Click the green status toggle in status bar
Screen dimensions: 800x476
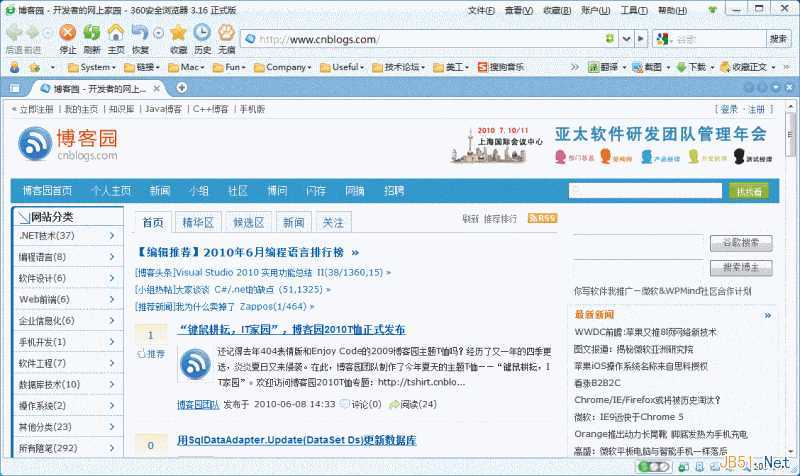pyautogui.click(x=653, y=466)
